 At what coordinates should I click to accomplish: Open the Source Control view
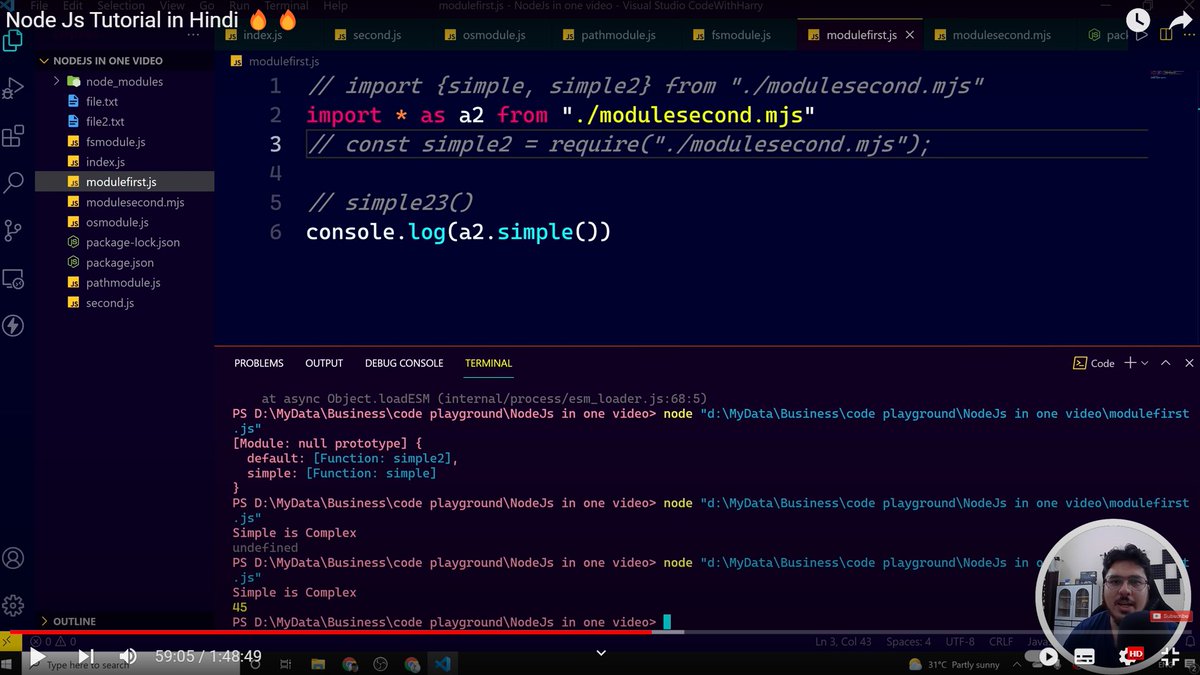[x=13, y=230]
